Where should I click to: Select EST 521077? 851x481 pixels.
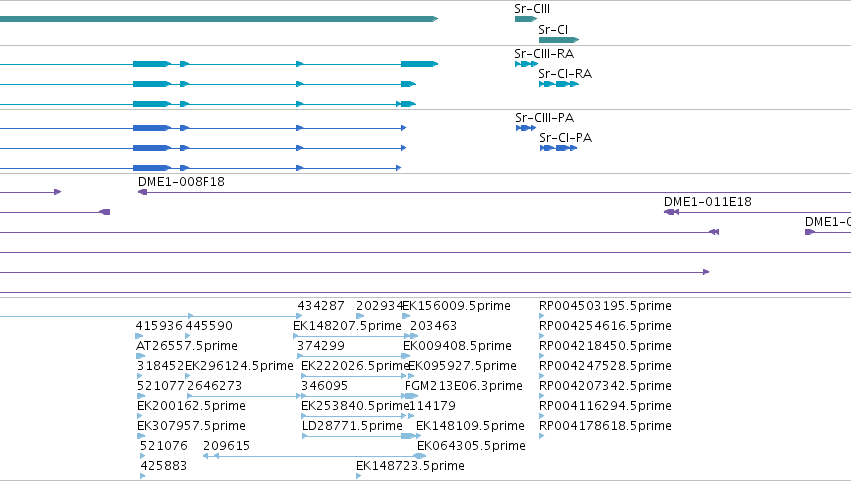click(161, 386)
